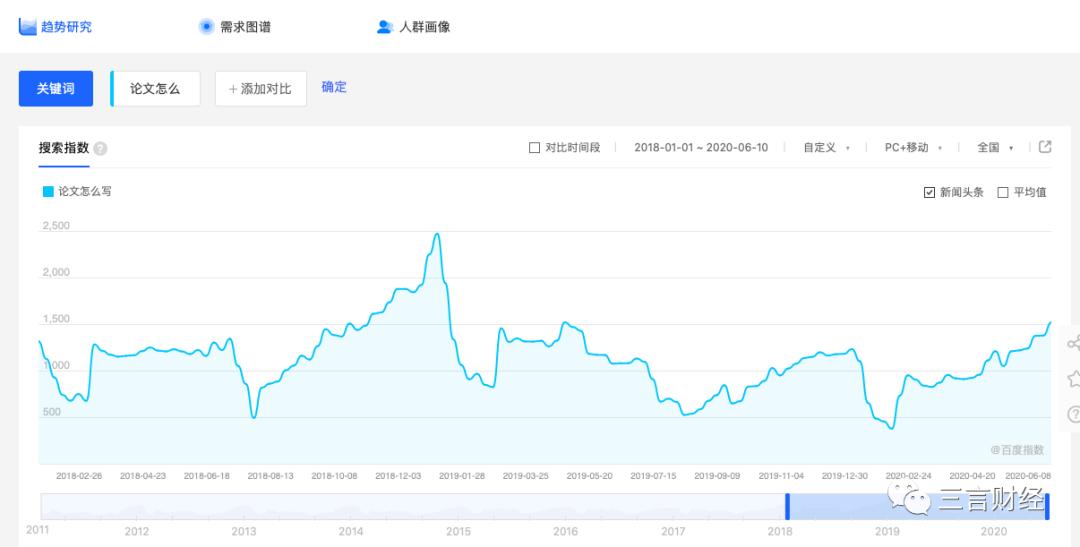
Task: Click the help question icon at right edge
Action: coord(1073,414)
